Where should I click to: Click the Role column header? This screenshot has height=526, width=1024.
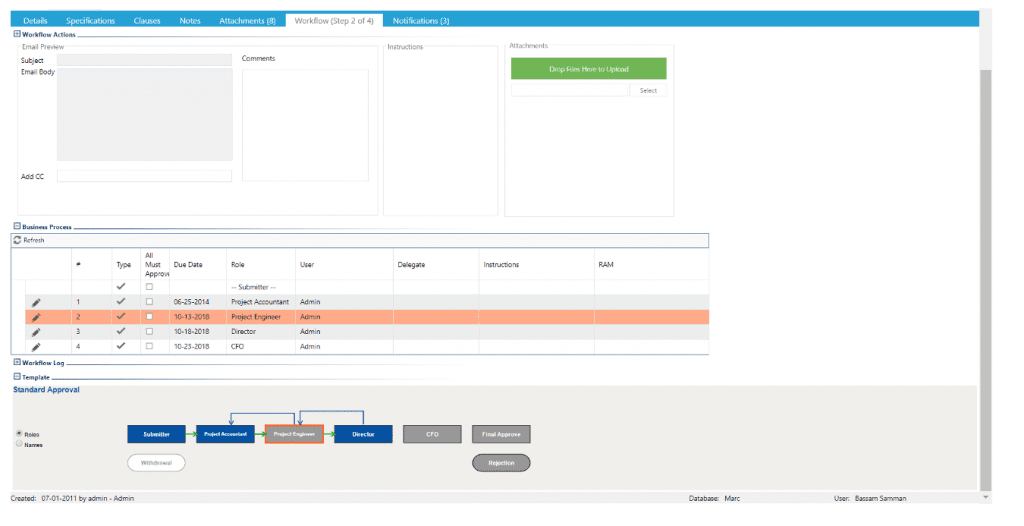tap(238, 265)
